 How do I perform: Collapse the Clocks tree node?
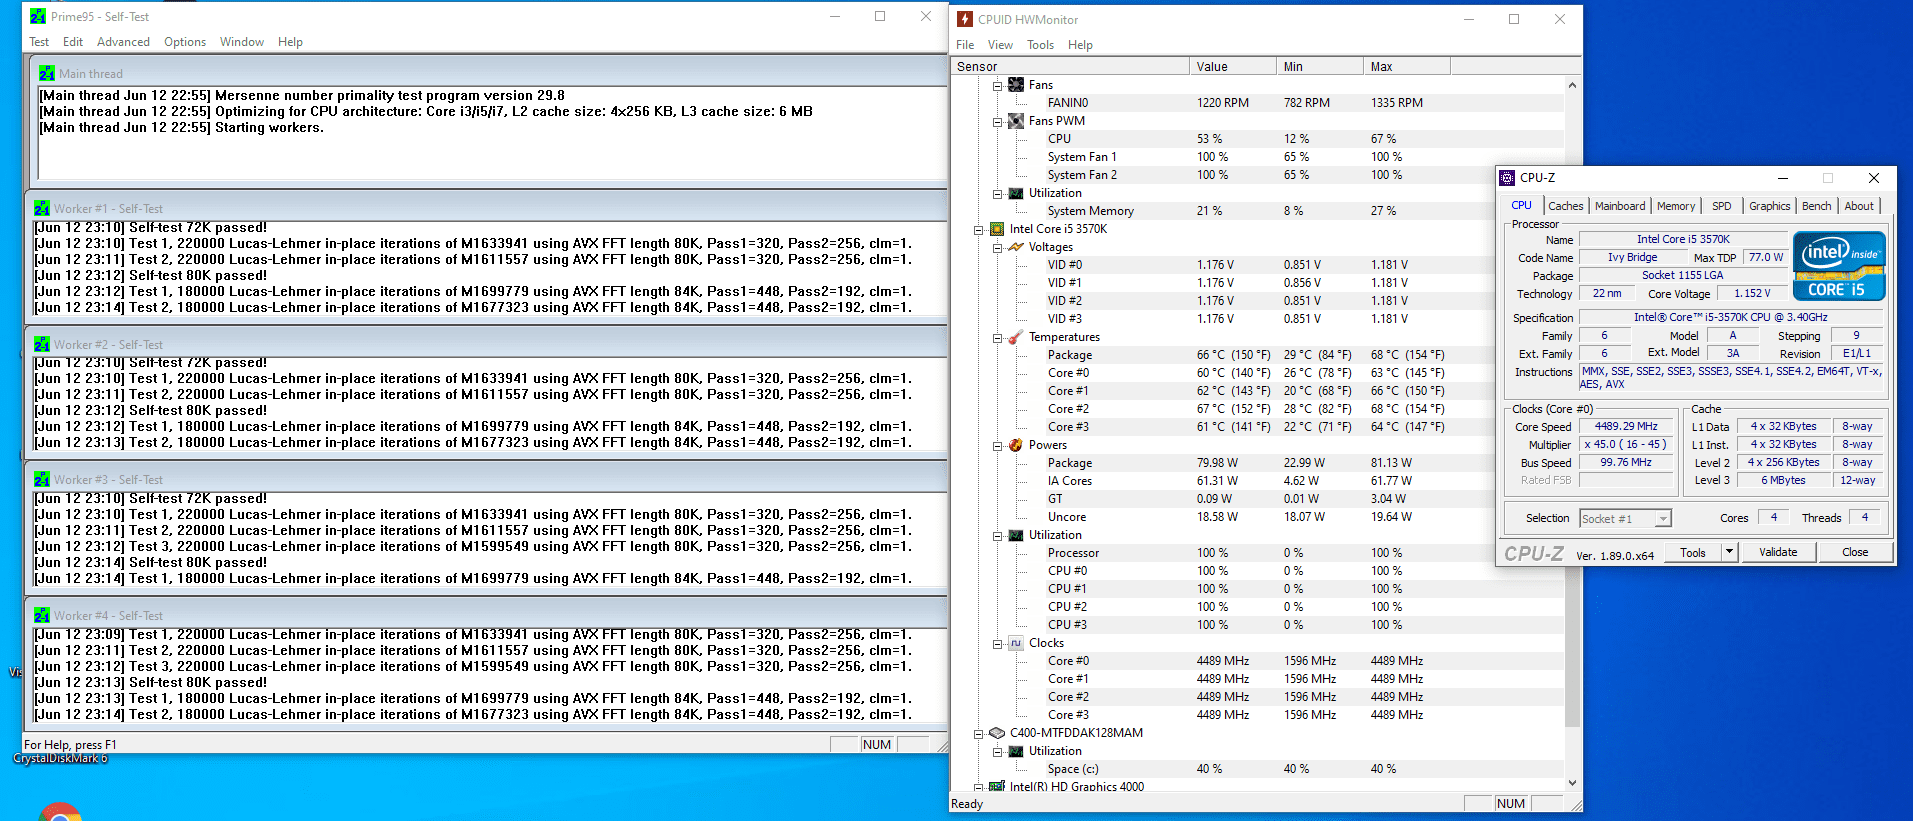[x=997, y=643]
